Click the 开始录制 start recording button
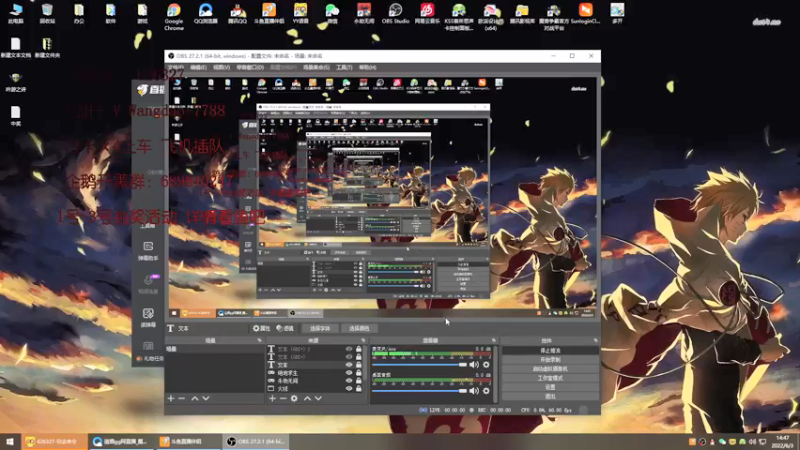 point(550,360)
